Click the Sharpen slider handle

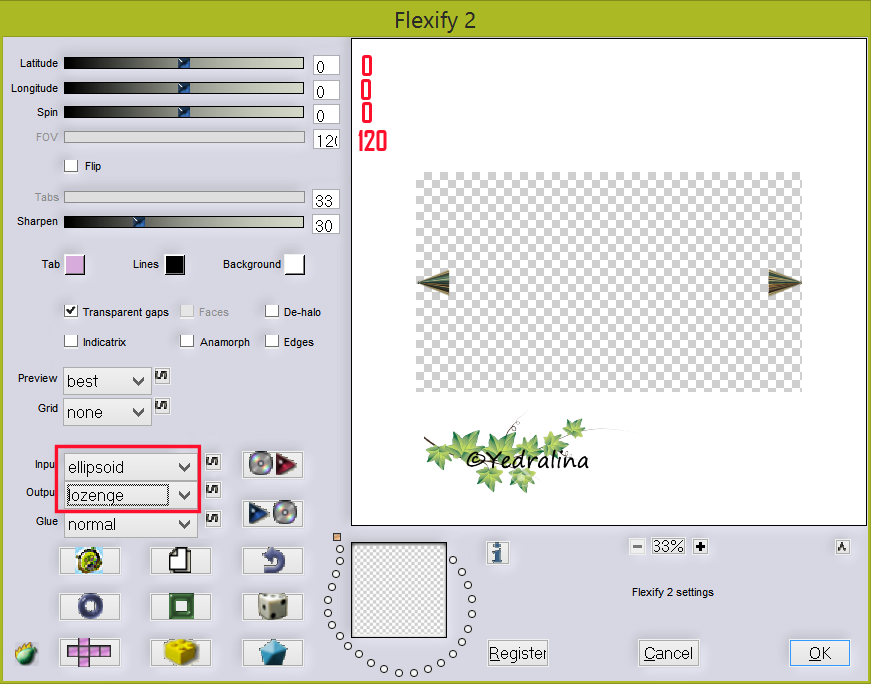139,222
